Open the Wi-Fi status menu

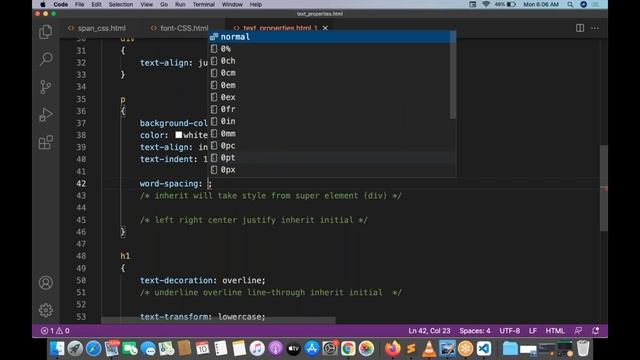(486, 4)
